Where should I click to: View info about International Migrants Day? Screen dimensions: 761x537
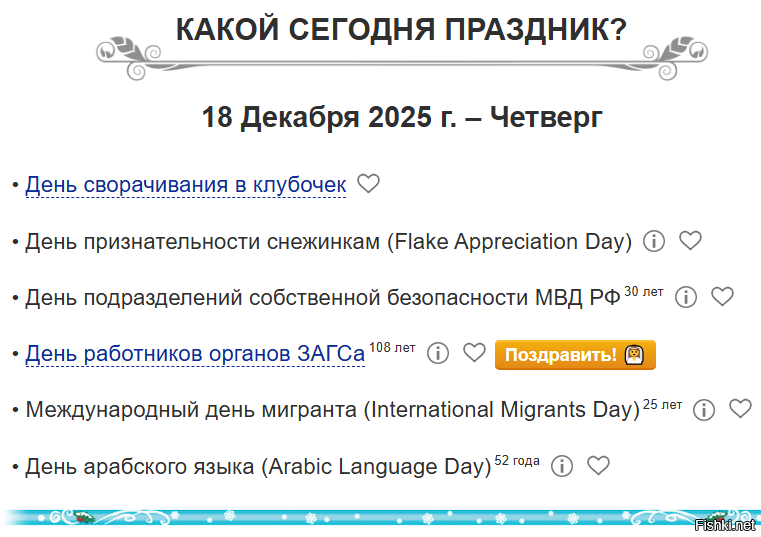[704, 410]
